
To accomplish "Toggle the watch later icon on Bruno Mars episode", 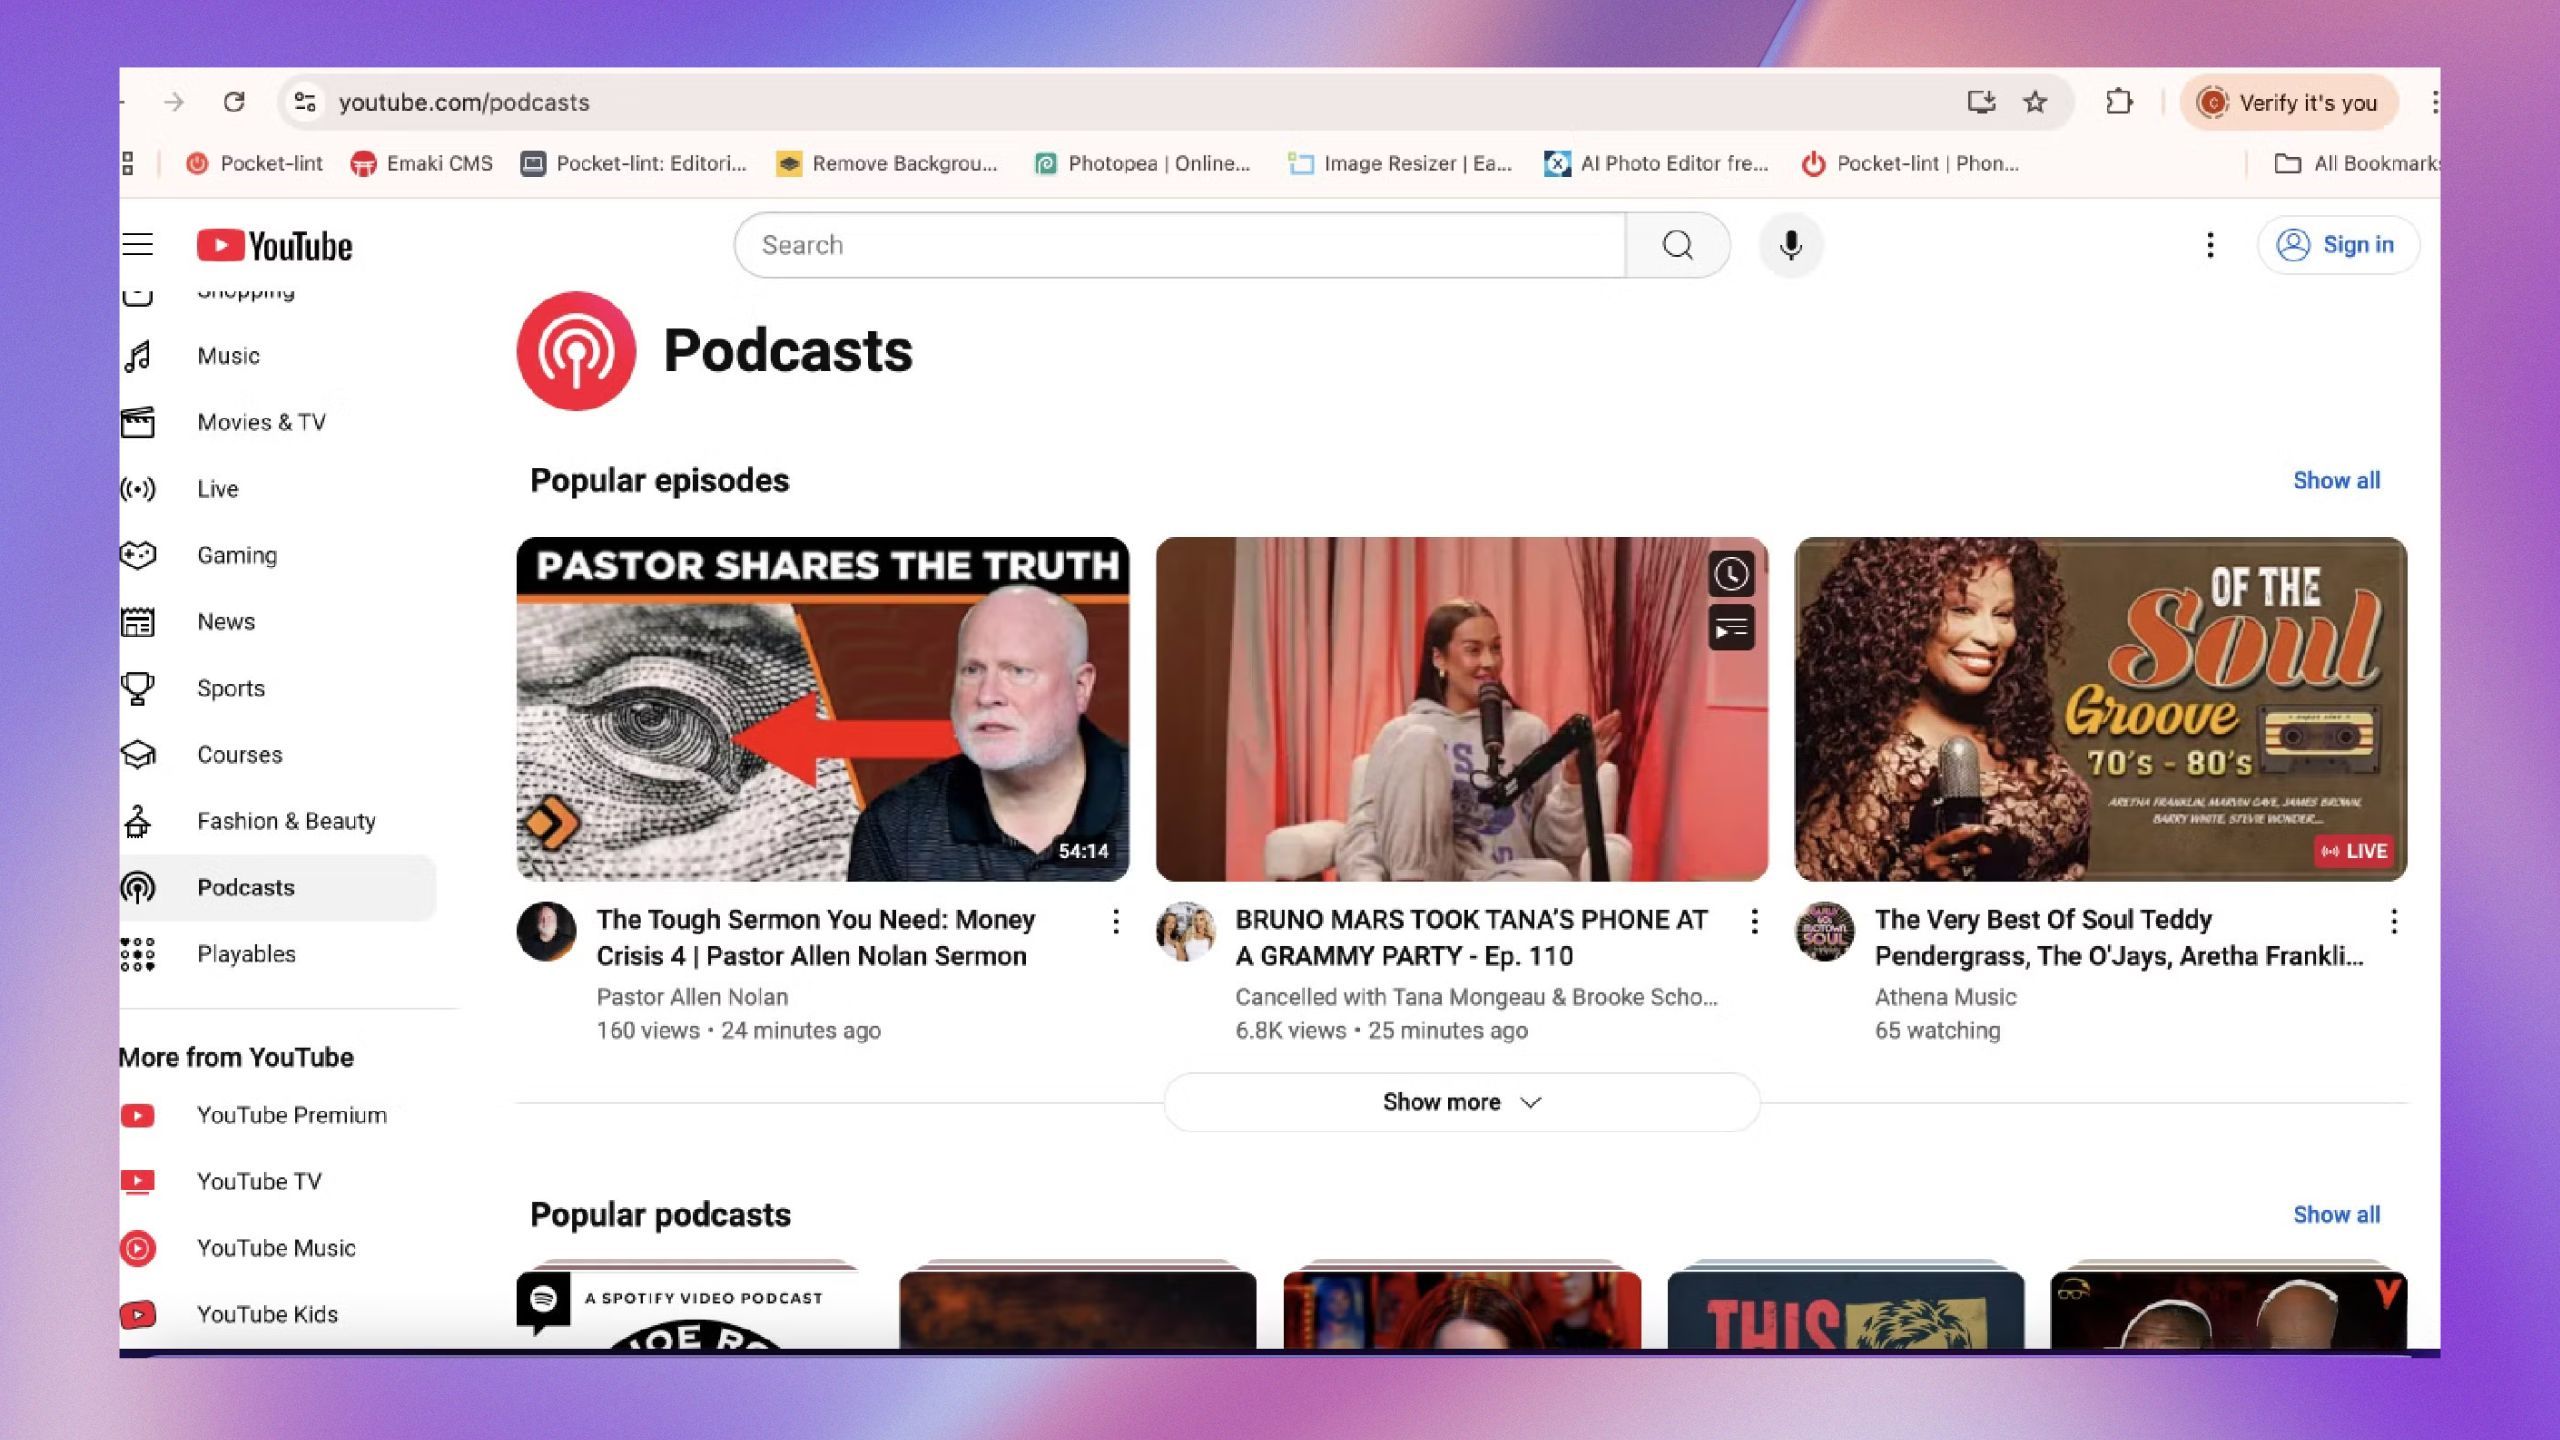I will (1730, 573).
